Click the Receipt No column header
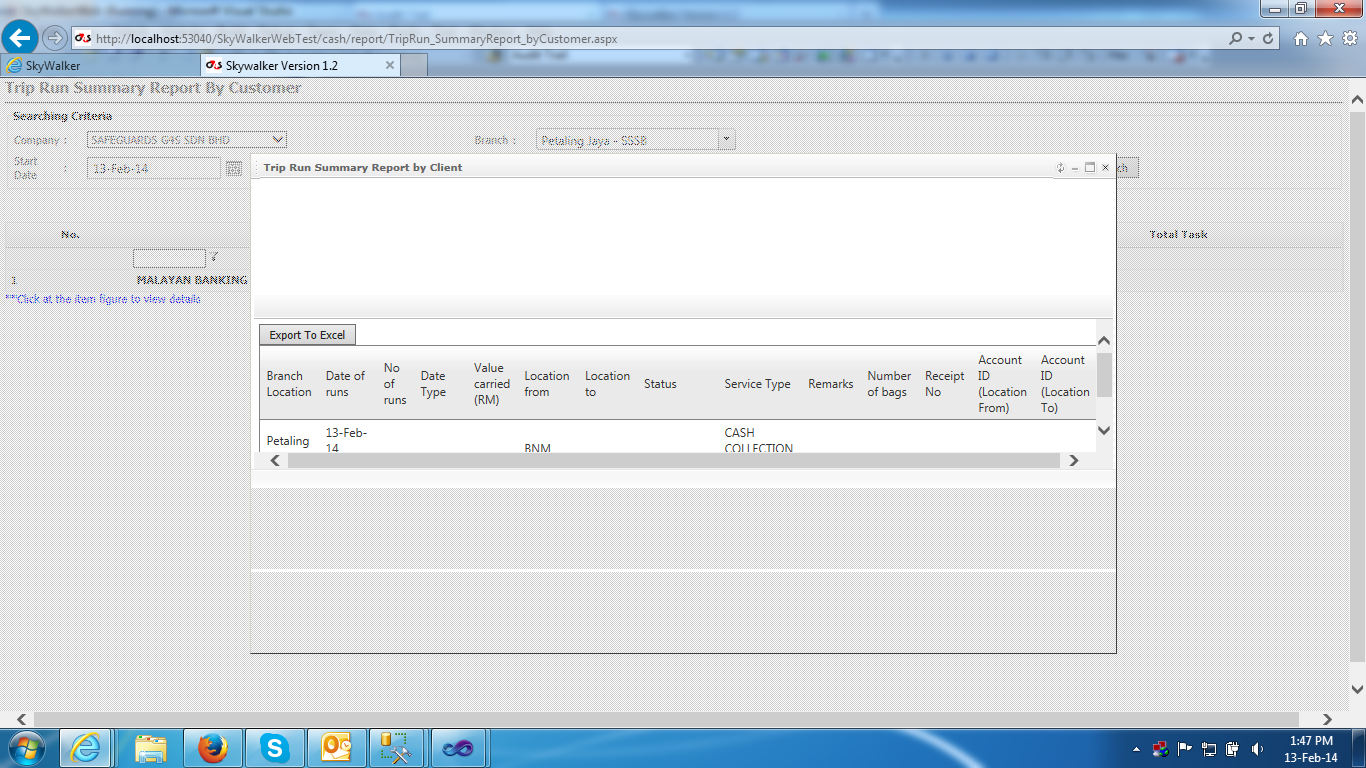 (x=944, y=384)
